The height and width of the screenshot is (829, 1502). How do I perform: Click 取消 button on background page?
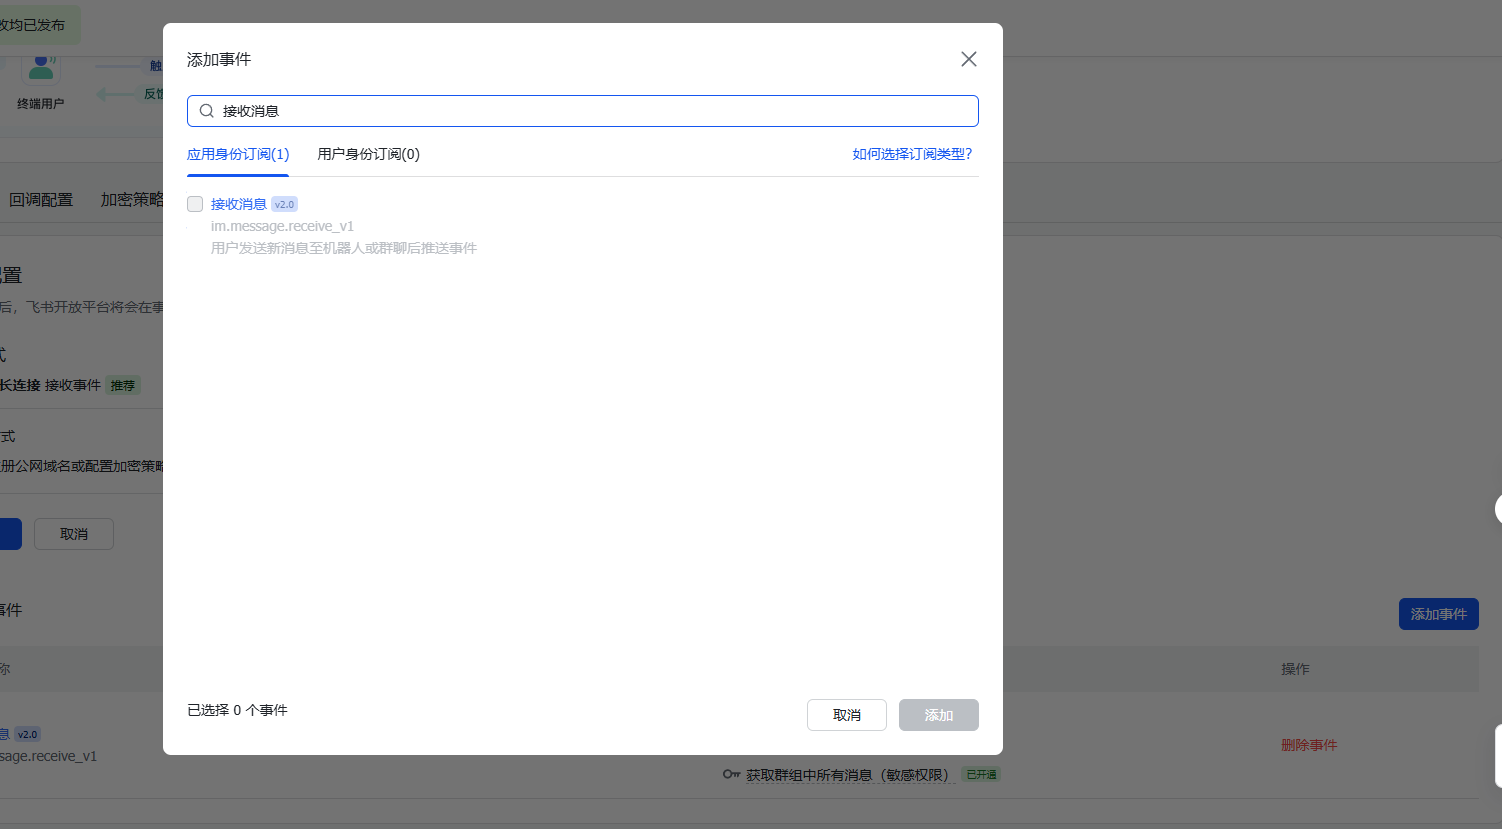click(x=74, y=534)
